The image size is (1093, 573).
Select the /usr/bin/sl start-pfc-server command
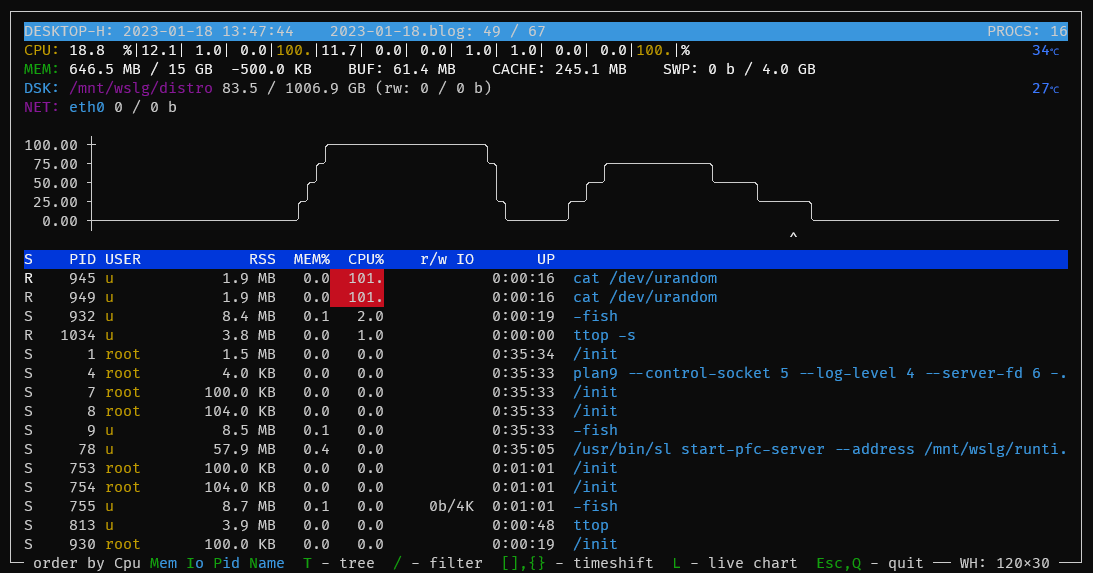coord(820,449)
